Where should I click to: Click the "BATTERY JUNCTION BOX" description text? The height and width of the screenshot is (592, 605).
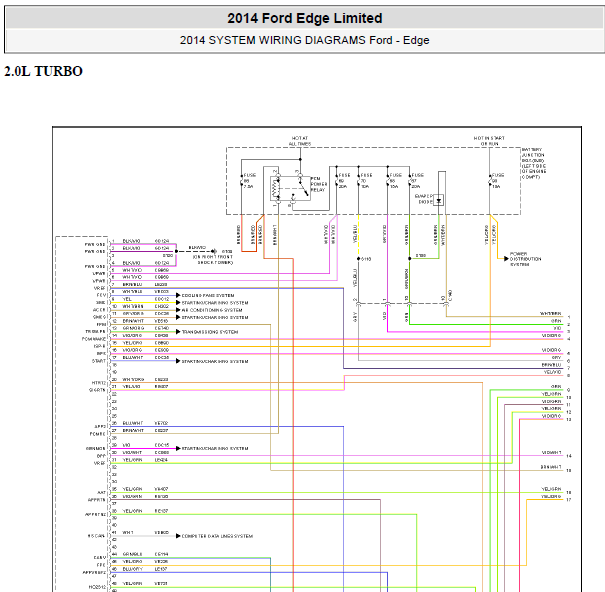click(x=534, y=163)
